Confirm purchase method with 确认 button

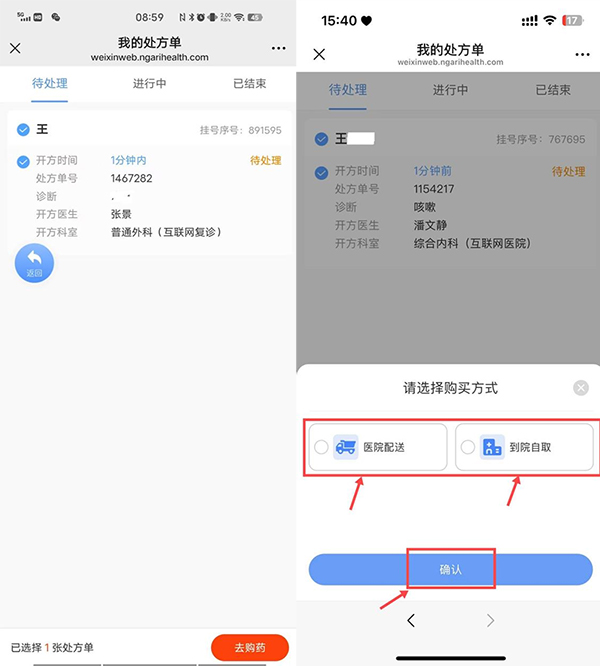click(451, 569)
